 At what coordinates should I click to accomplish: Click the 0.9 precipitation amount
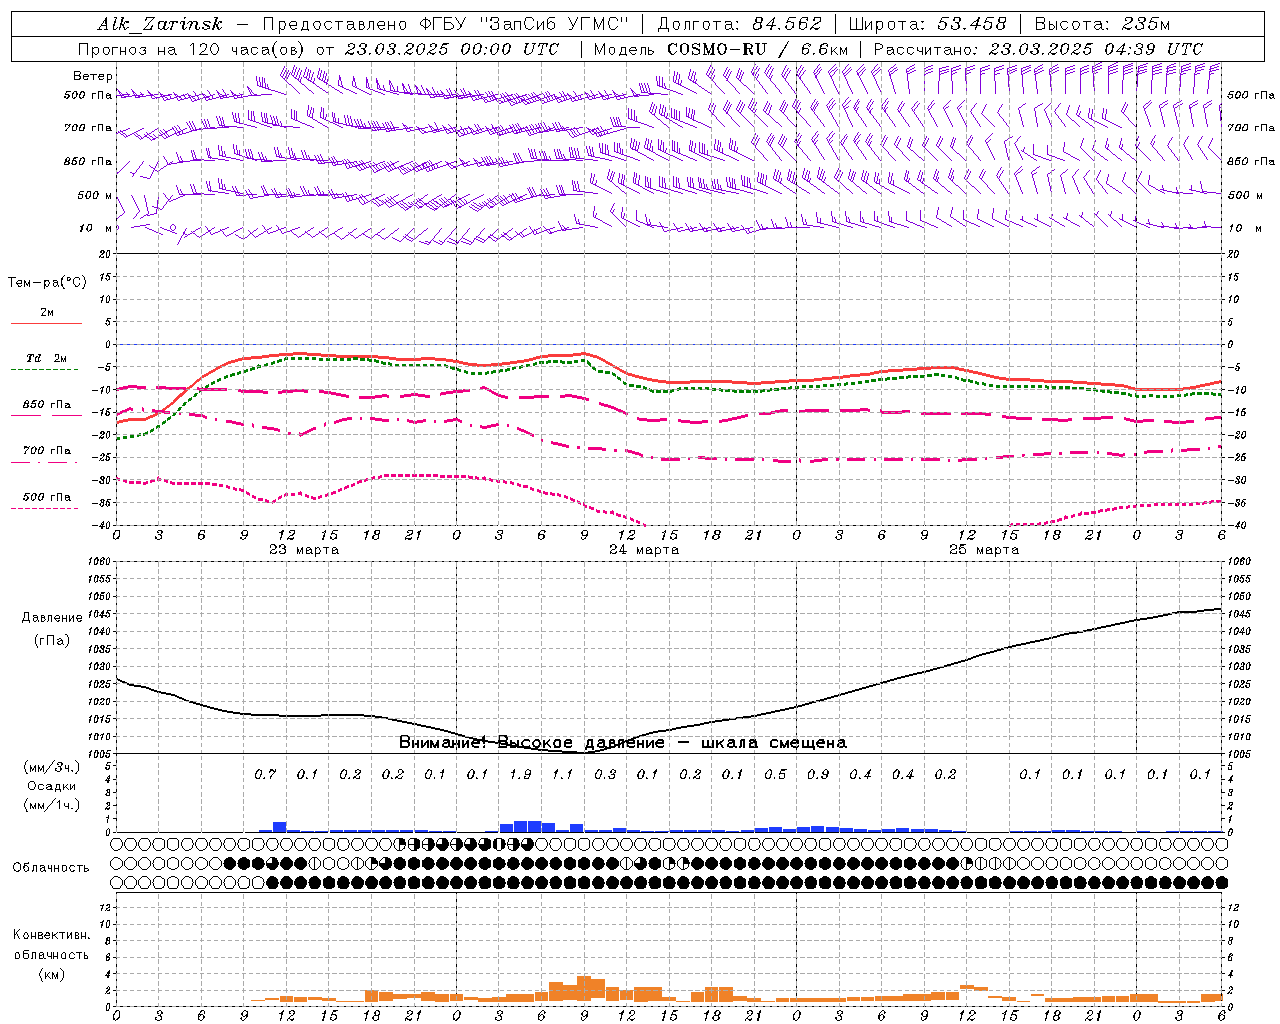pyautogui.click(x=818, y=774)
